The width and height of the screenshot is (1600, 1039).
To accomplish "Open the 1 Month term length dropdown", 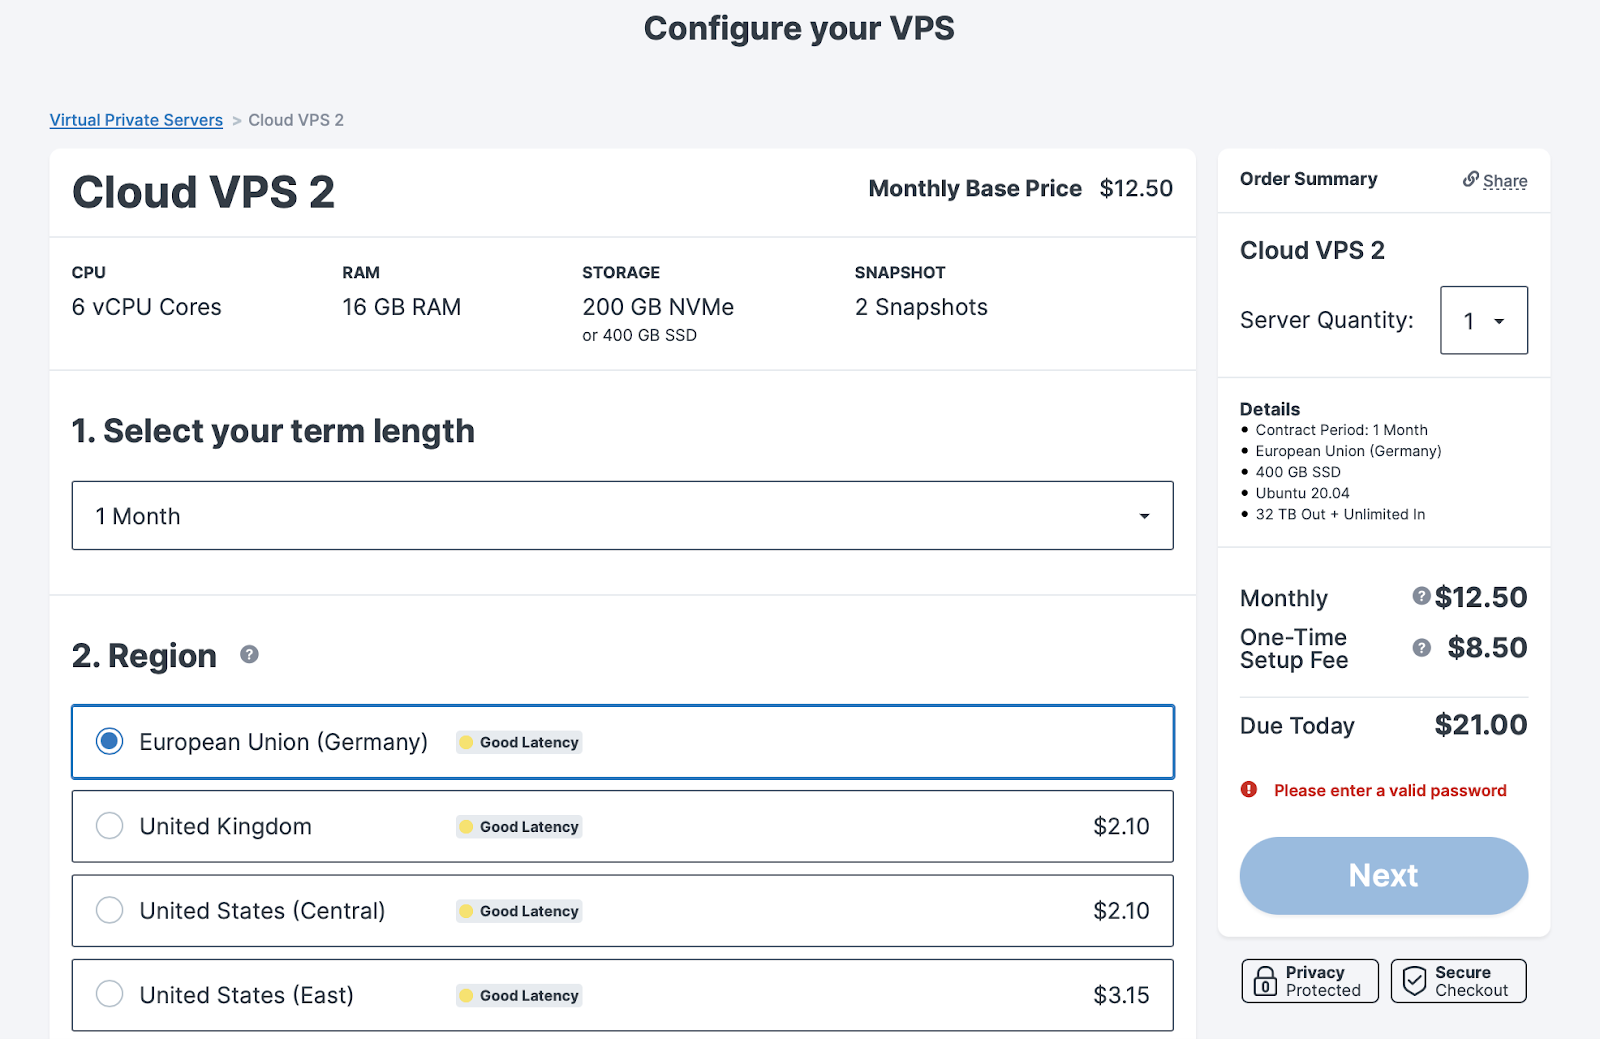I will coord(622,516).
